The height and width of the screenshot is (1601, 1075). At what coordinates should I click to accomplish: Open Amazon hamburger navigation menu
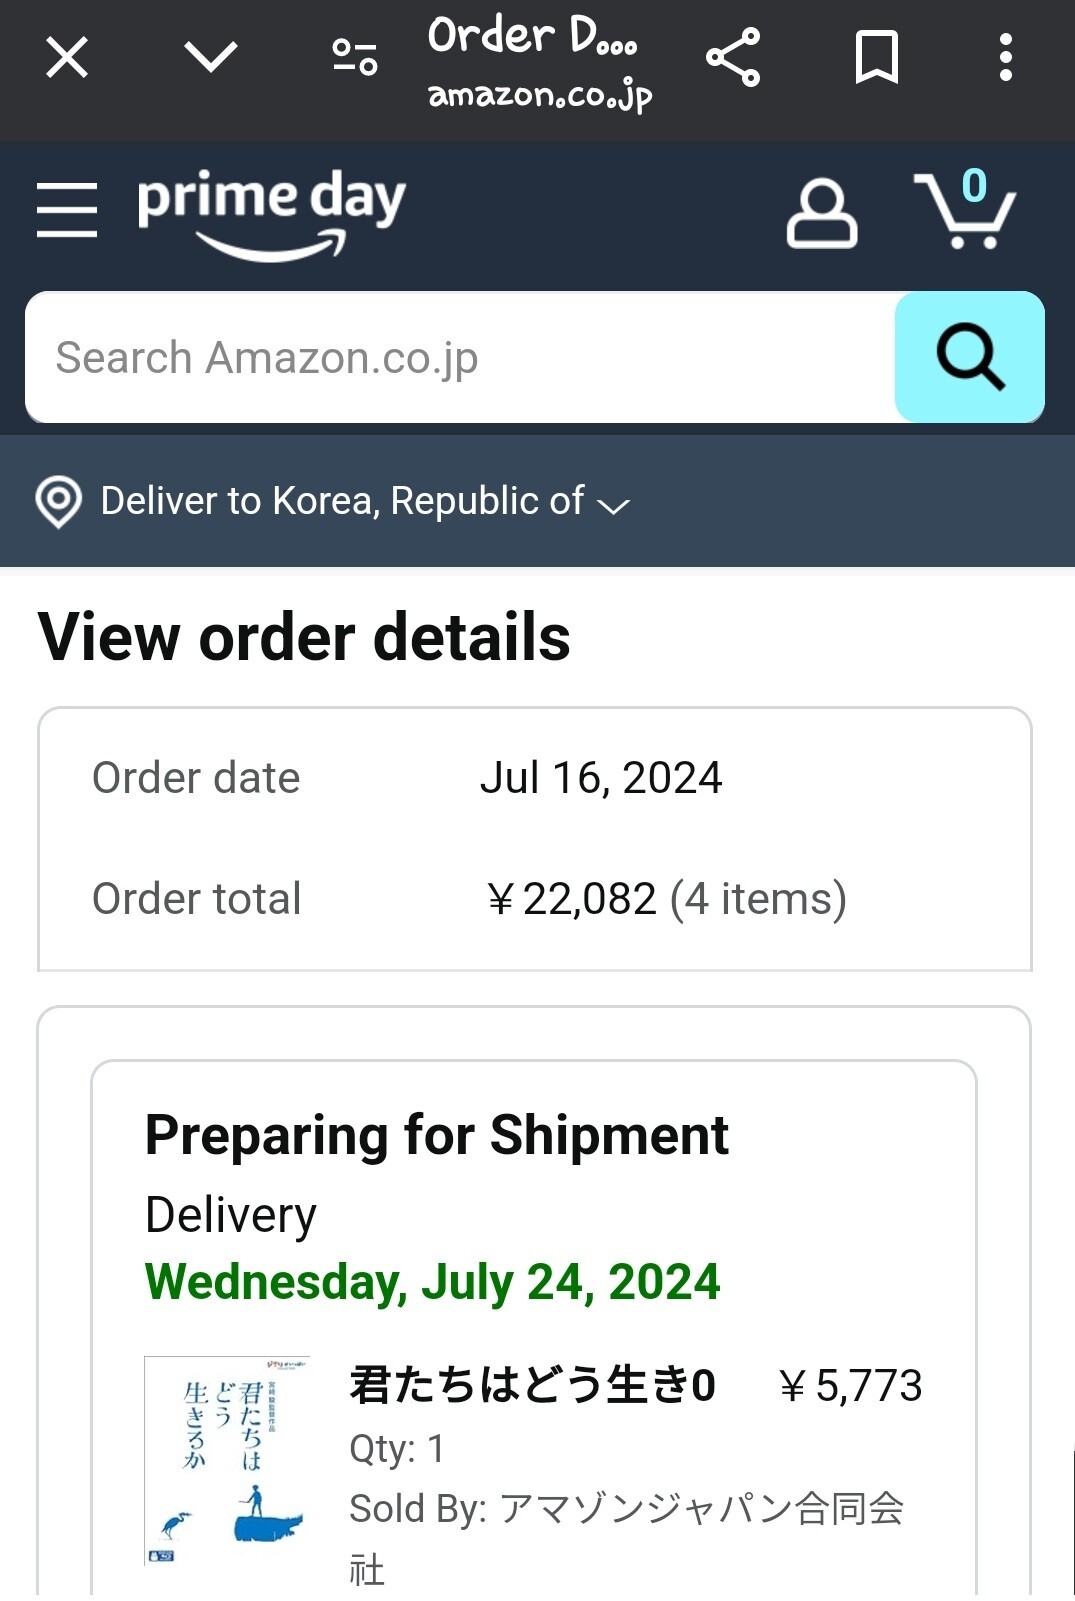point(67,210)
